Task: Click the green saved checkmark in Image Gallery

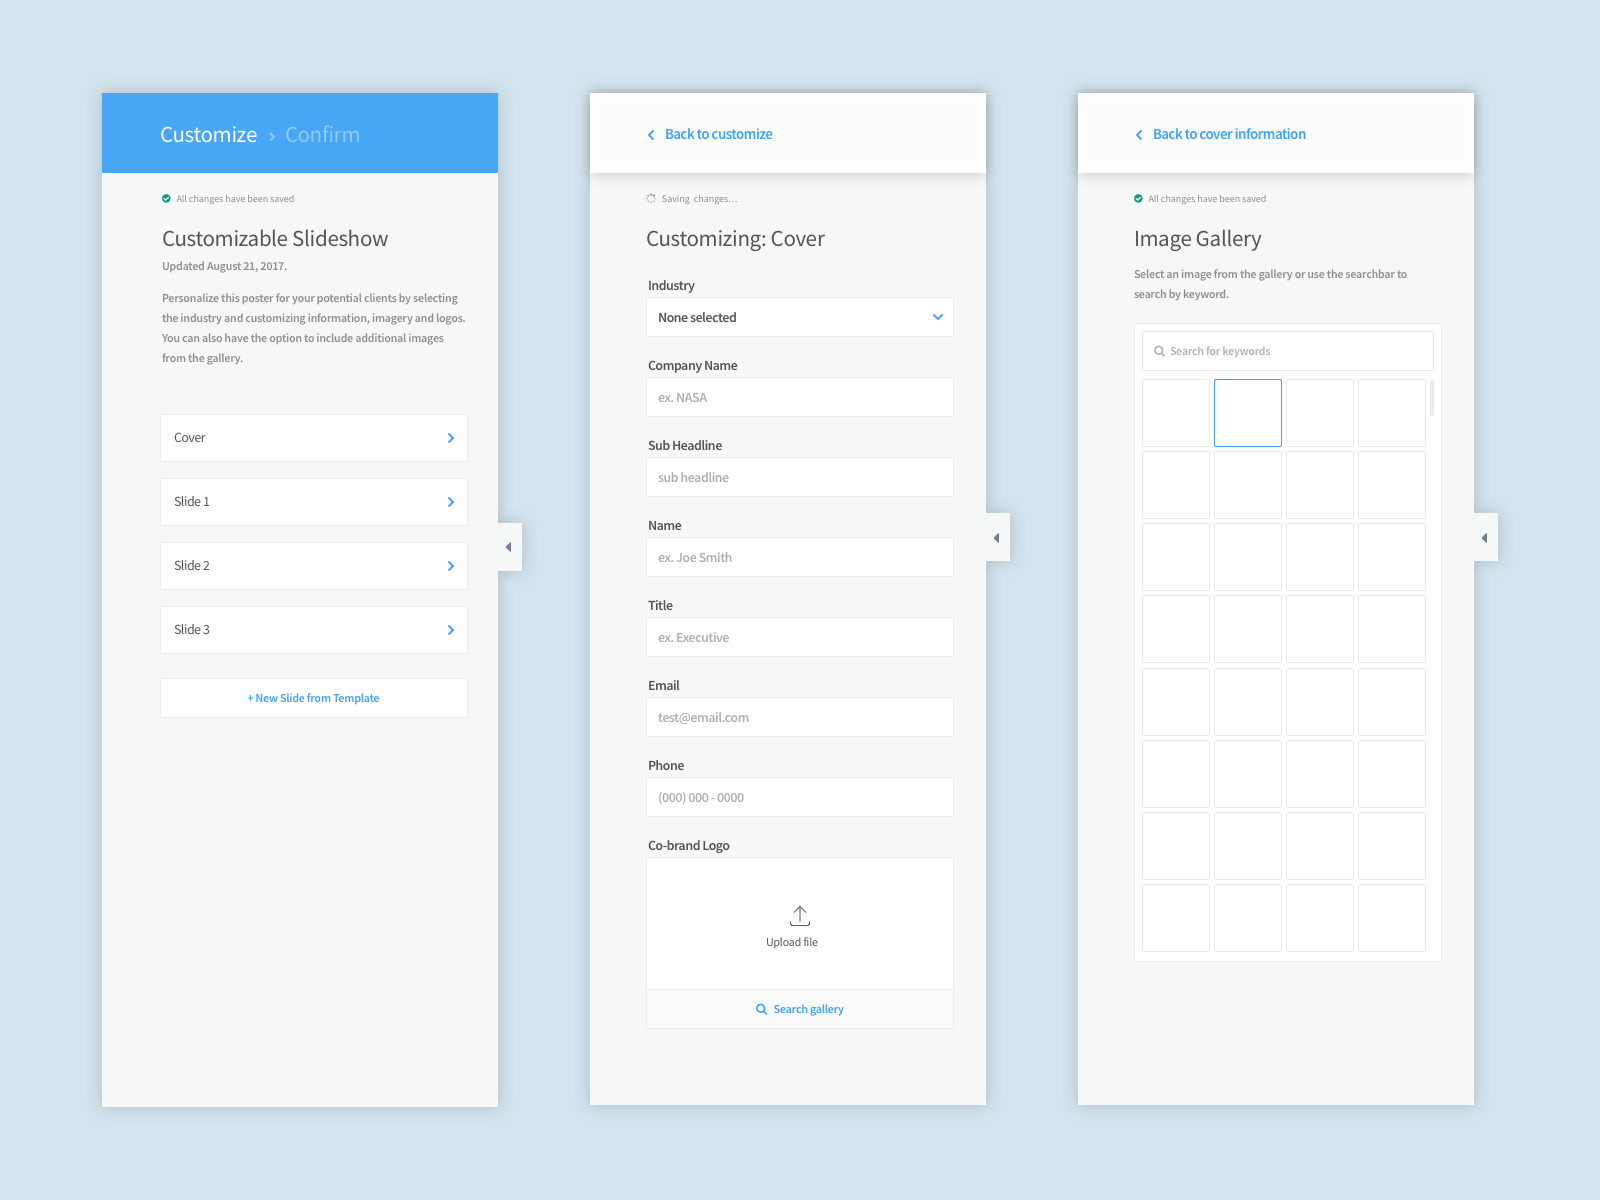Action: point(1138,199)
